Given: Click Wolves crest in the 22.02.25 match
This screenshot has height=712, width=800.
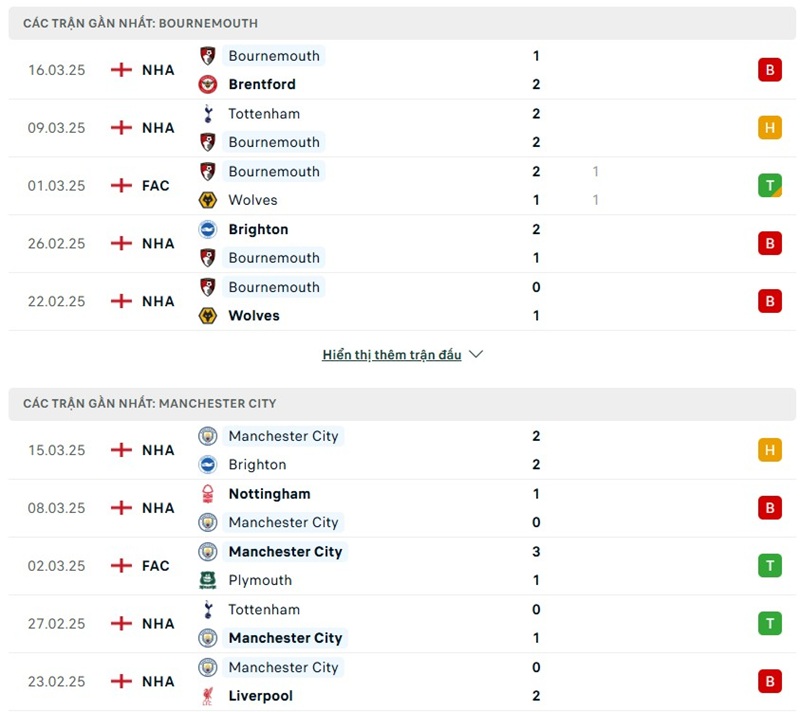Looking at the screenshot, I should (x=208, y=315).
